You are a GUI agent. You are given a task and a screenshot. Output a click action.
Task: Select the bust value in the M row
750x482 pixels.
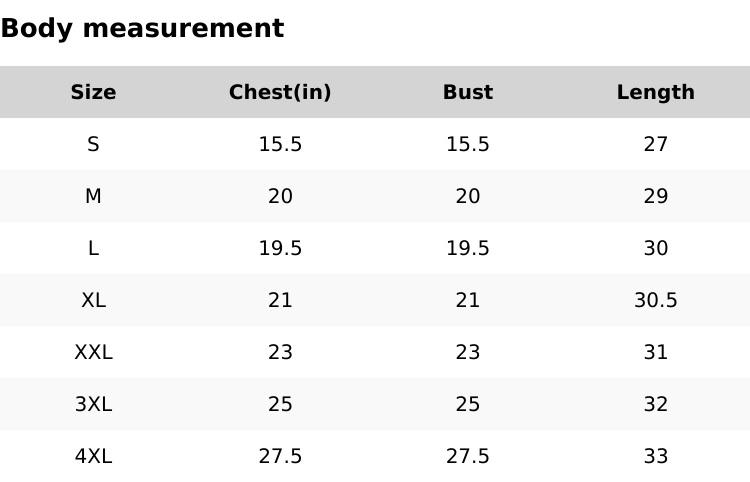click(x=468, y=196)
